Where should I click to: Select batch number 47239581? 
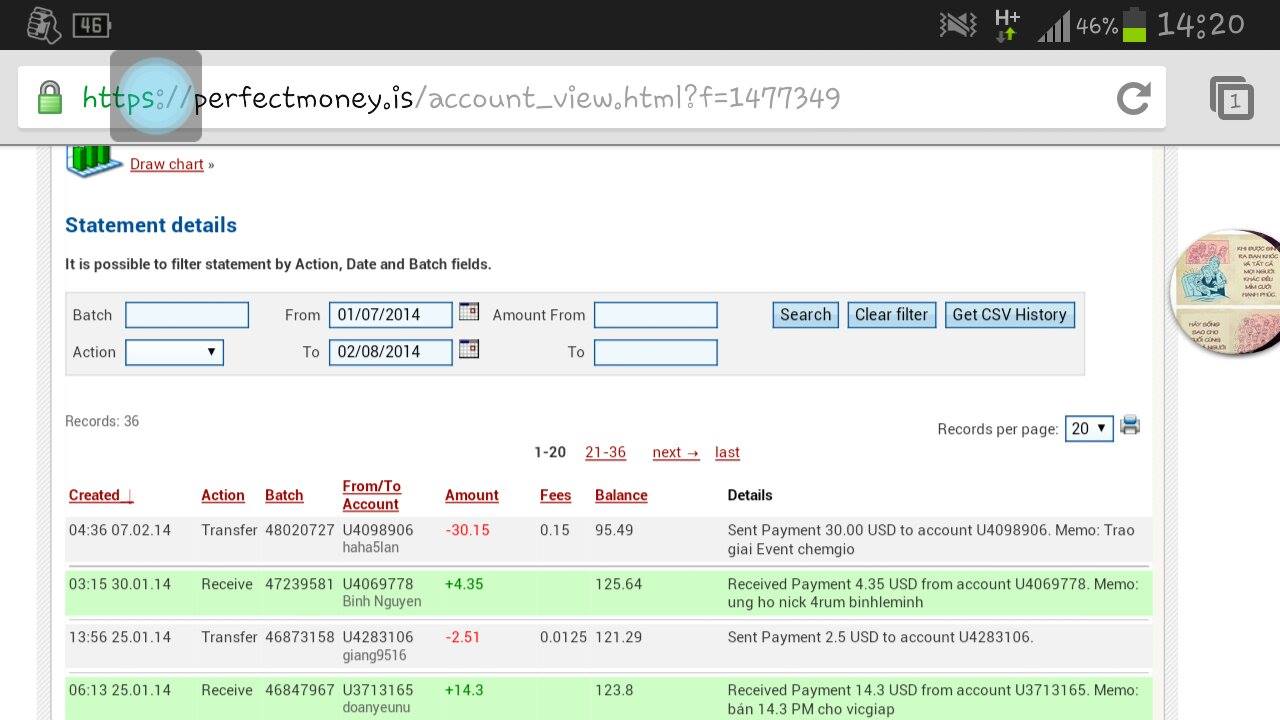click(x=300, y=584)
